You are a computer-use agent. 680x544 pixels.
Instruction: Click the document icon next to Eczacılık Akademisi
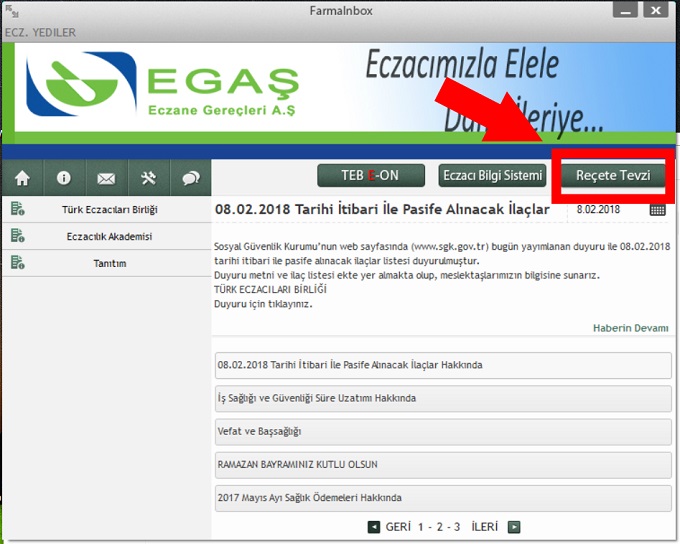point(18,236)
